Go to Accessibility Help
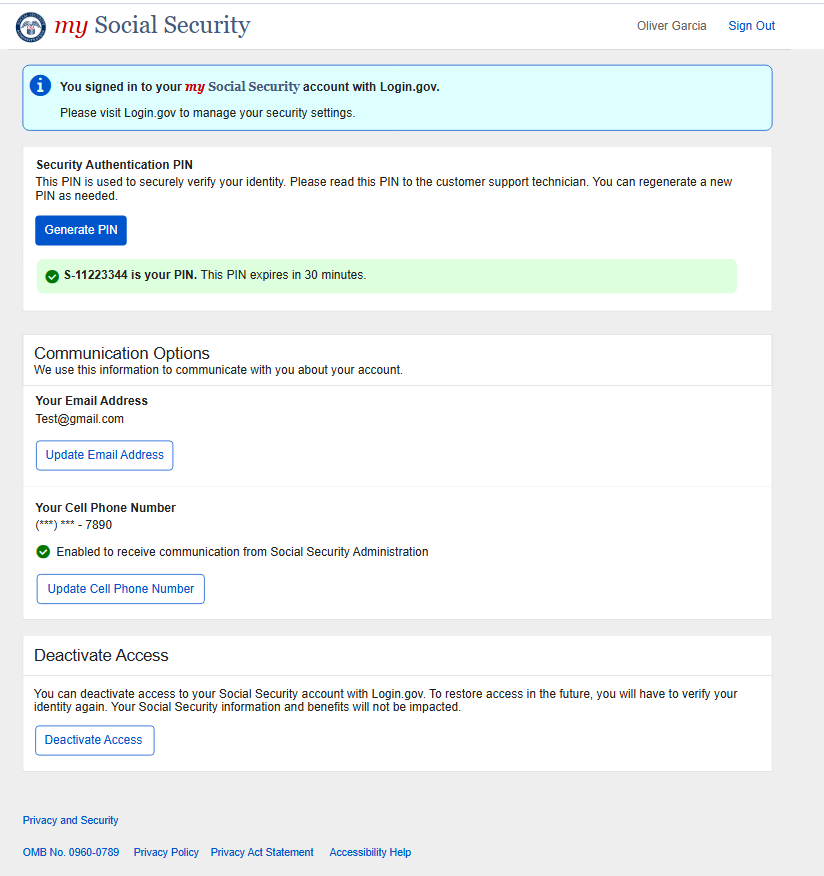This screenshot has width=824, height=876. pos(370,853)
